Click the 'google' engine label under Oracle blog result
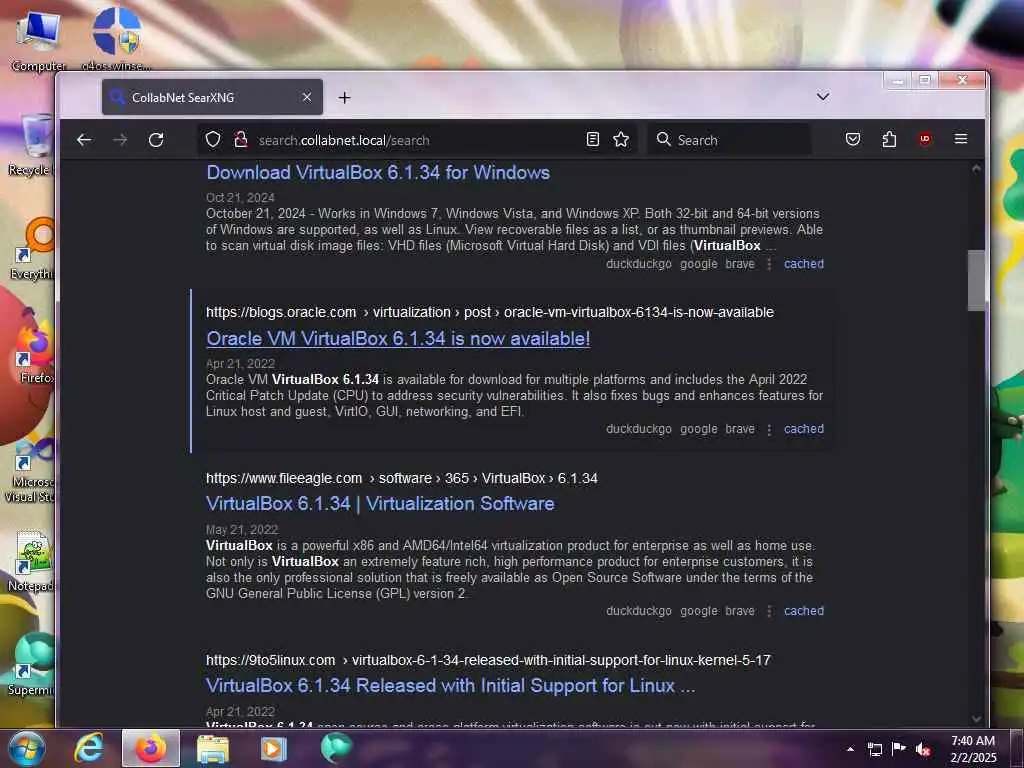 coord(699,429)
